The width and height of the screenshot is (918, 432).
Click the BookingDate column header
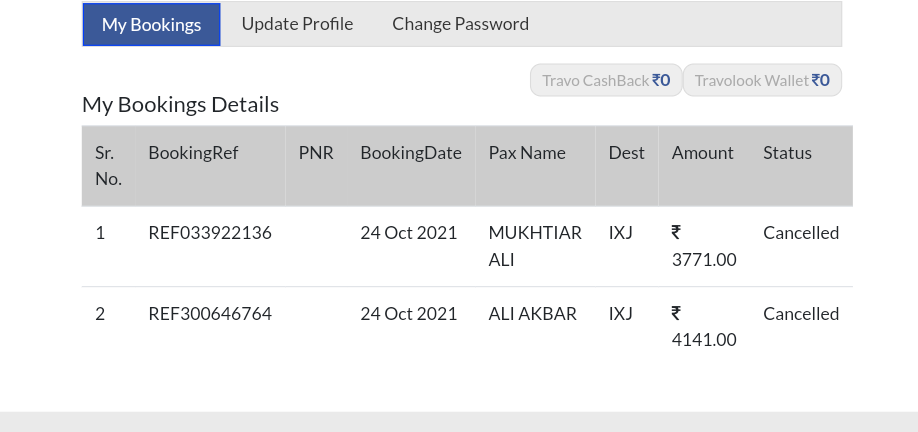(411, 153)
